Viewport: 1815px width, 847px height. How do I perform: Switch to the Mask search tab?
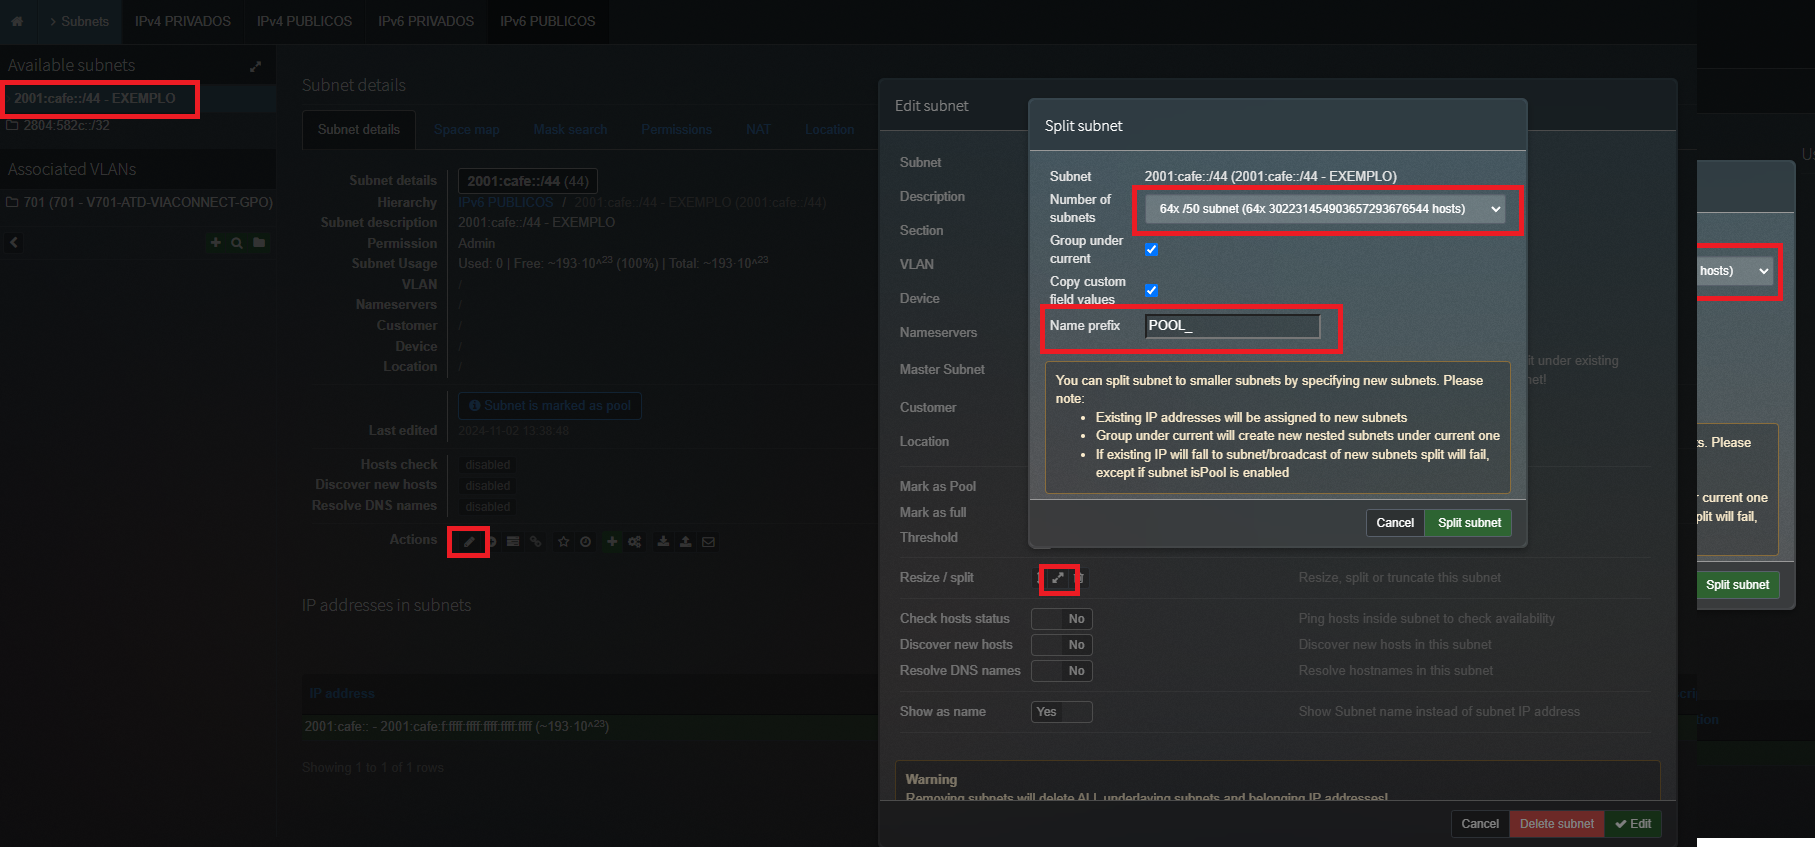tap(570, 130)
